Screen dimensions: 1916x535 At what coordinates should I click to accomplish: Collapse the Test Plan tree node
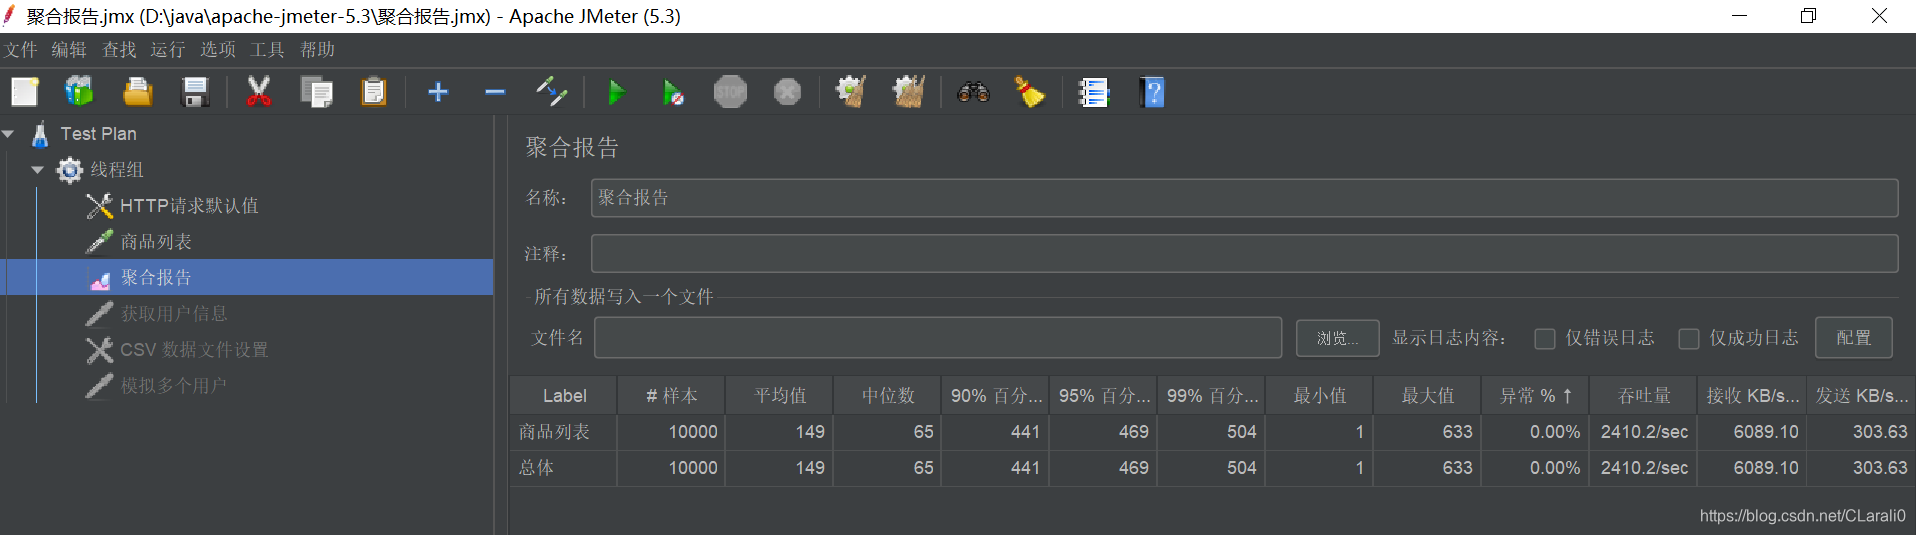click(8, 133)
